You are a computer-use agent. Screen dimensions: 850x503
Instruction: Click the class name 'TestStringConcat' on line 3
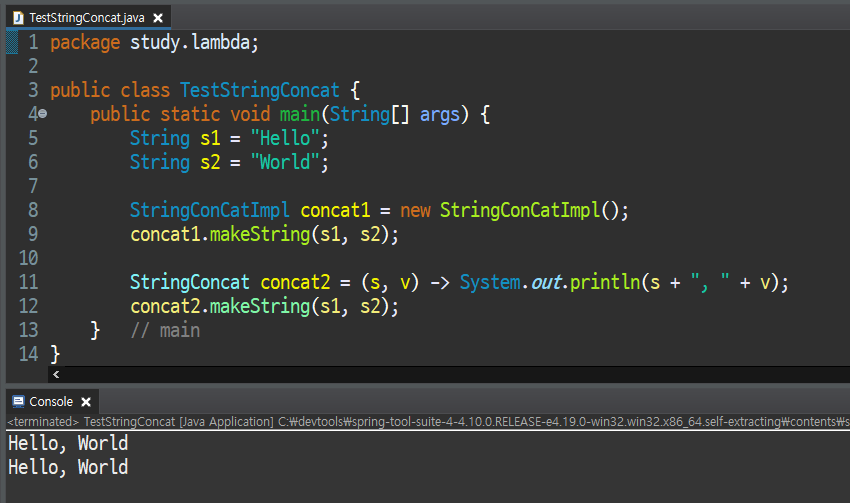[x=260, y=90]
